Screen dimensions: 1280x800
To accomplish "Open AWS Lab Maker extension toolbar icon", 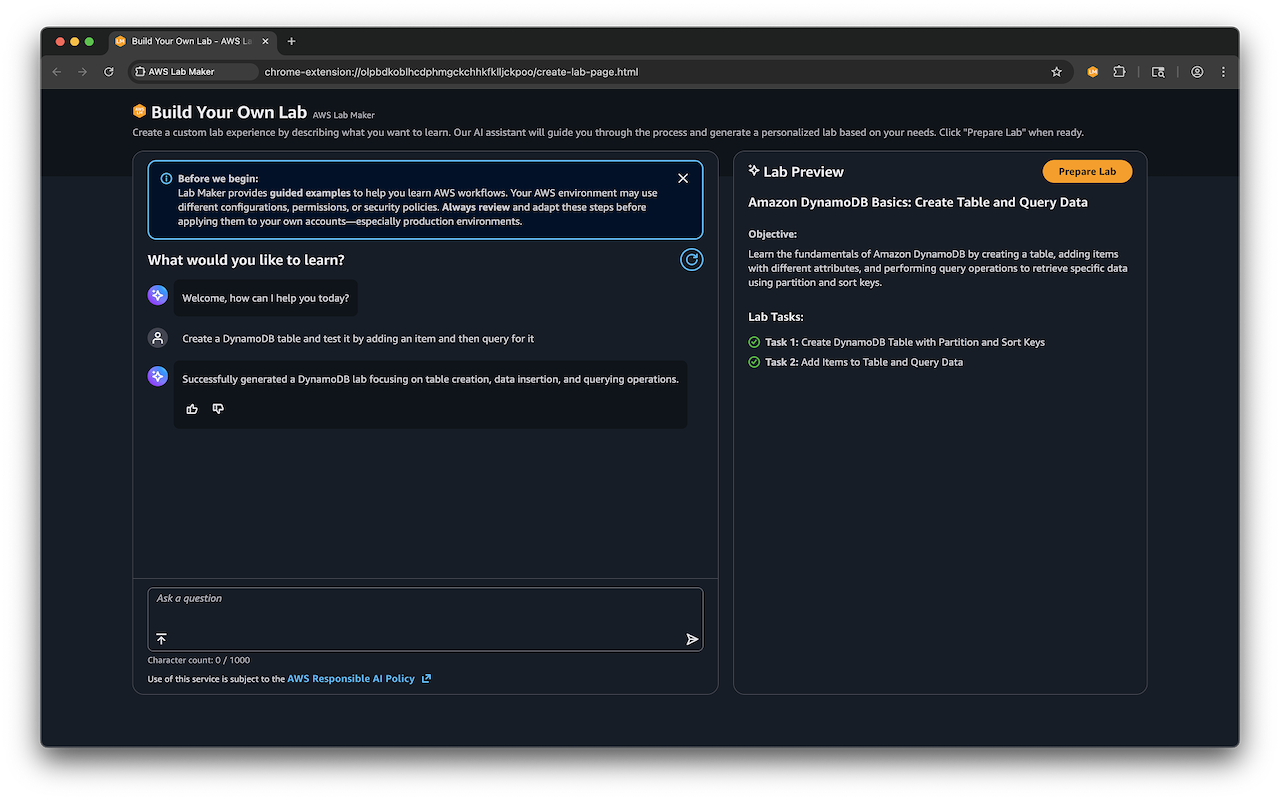I will 1093,72.
